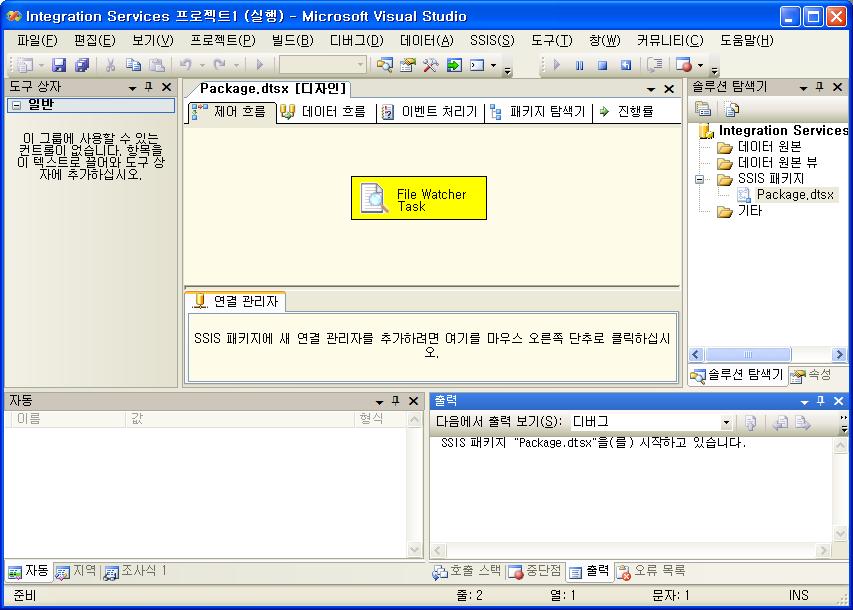Open the empty solution configuration combo box
This screenshot has width=853, height=610.
(x=323, y=65)
